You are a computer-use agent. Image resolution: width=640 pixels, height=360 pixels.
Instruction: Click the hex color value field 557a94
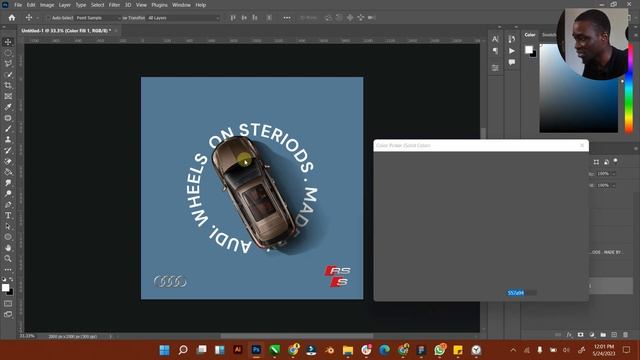click(x=522, y=293)
